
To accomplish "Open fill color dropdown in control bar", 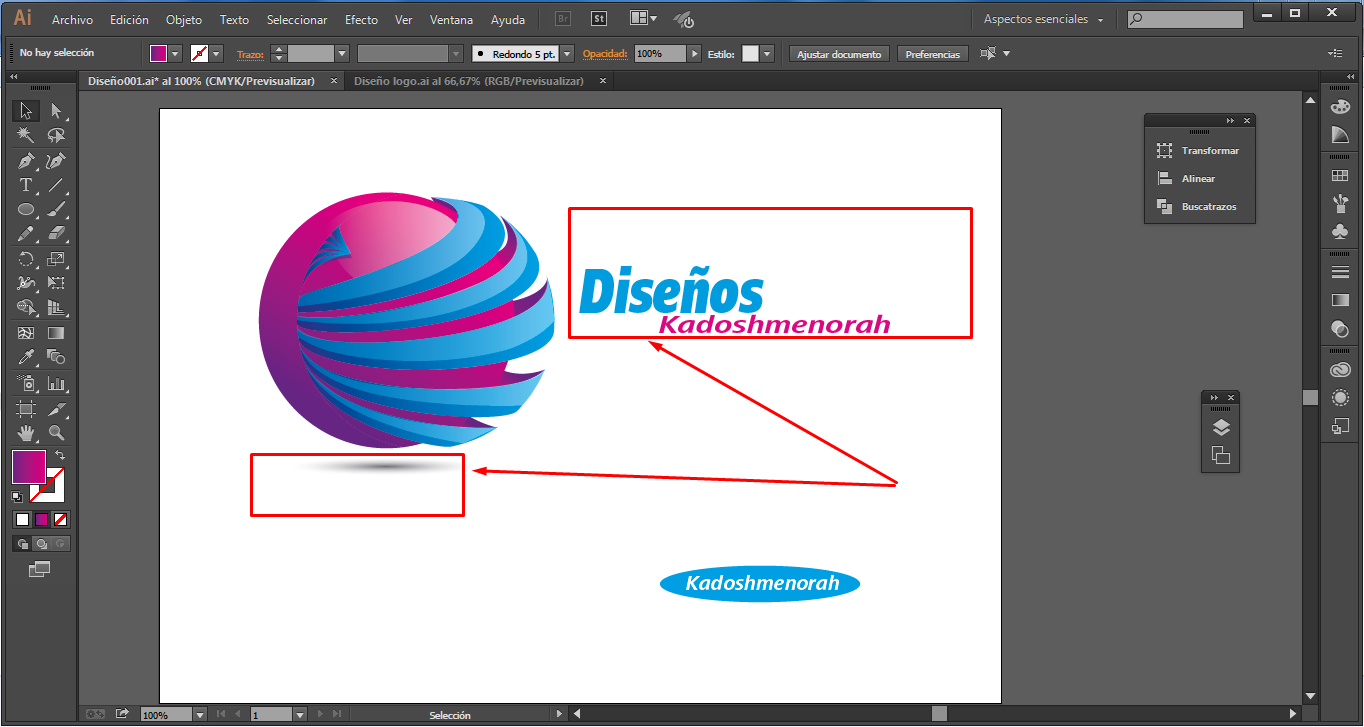I will click(176, 54).
